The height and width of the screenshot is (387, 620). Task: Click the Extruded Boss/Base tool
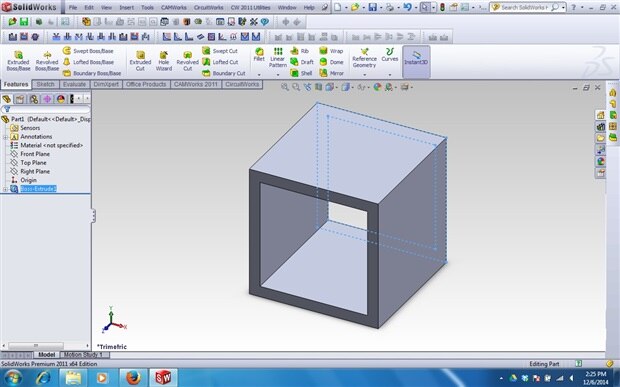click(x=18, y=60)
